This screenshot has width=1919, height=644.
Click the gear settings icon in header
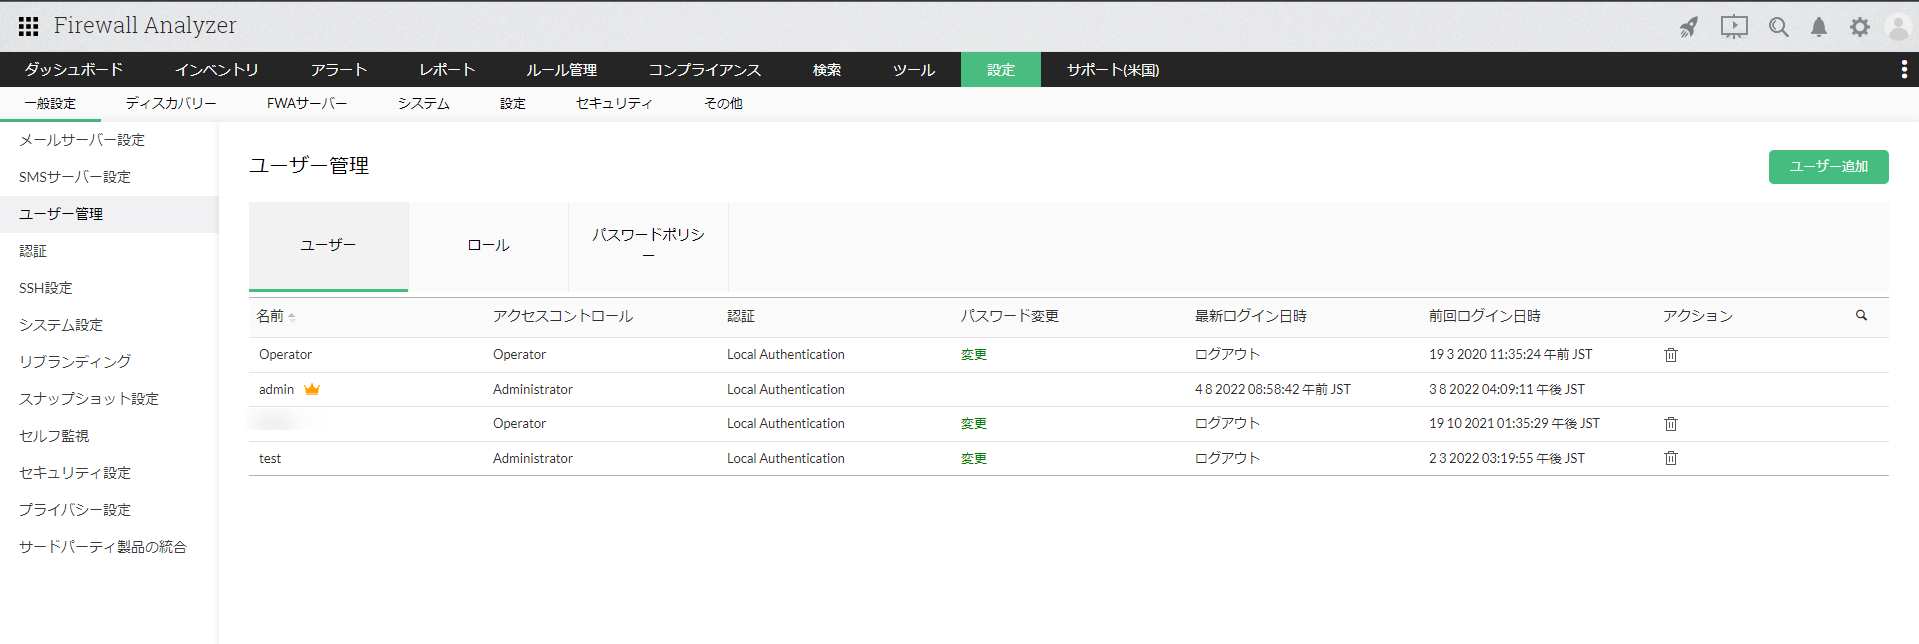click(1859, 27)
